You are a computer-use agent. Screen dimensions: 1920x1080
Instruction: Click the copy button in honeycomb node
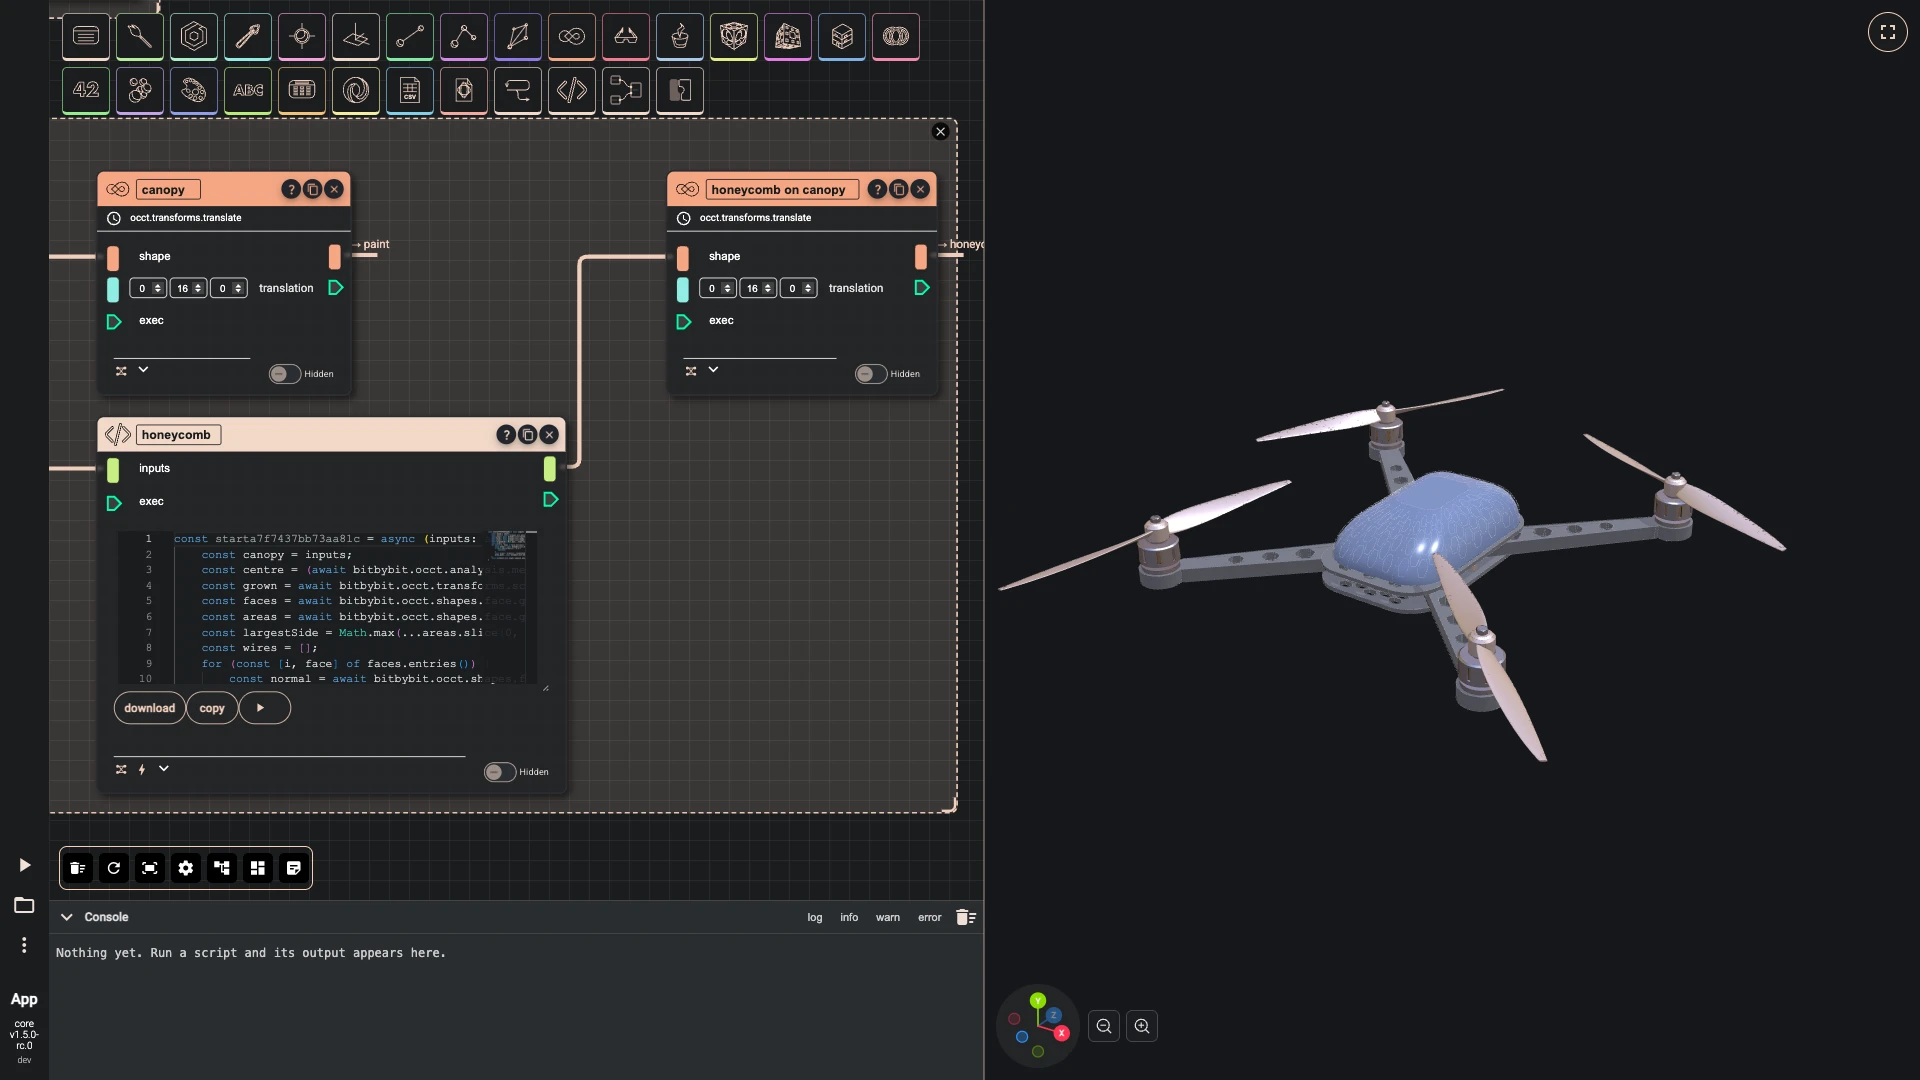pyautogui.click(x=212, y=708)
